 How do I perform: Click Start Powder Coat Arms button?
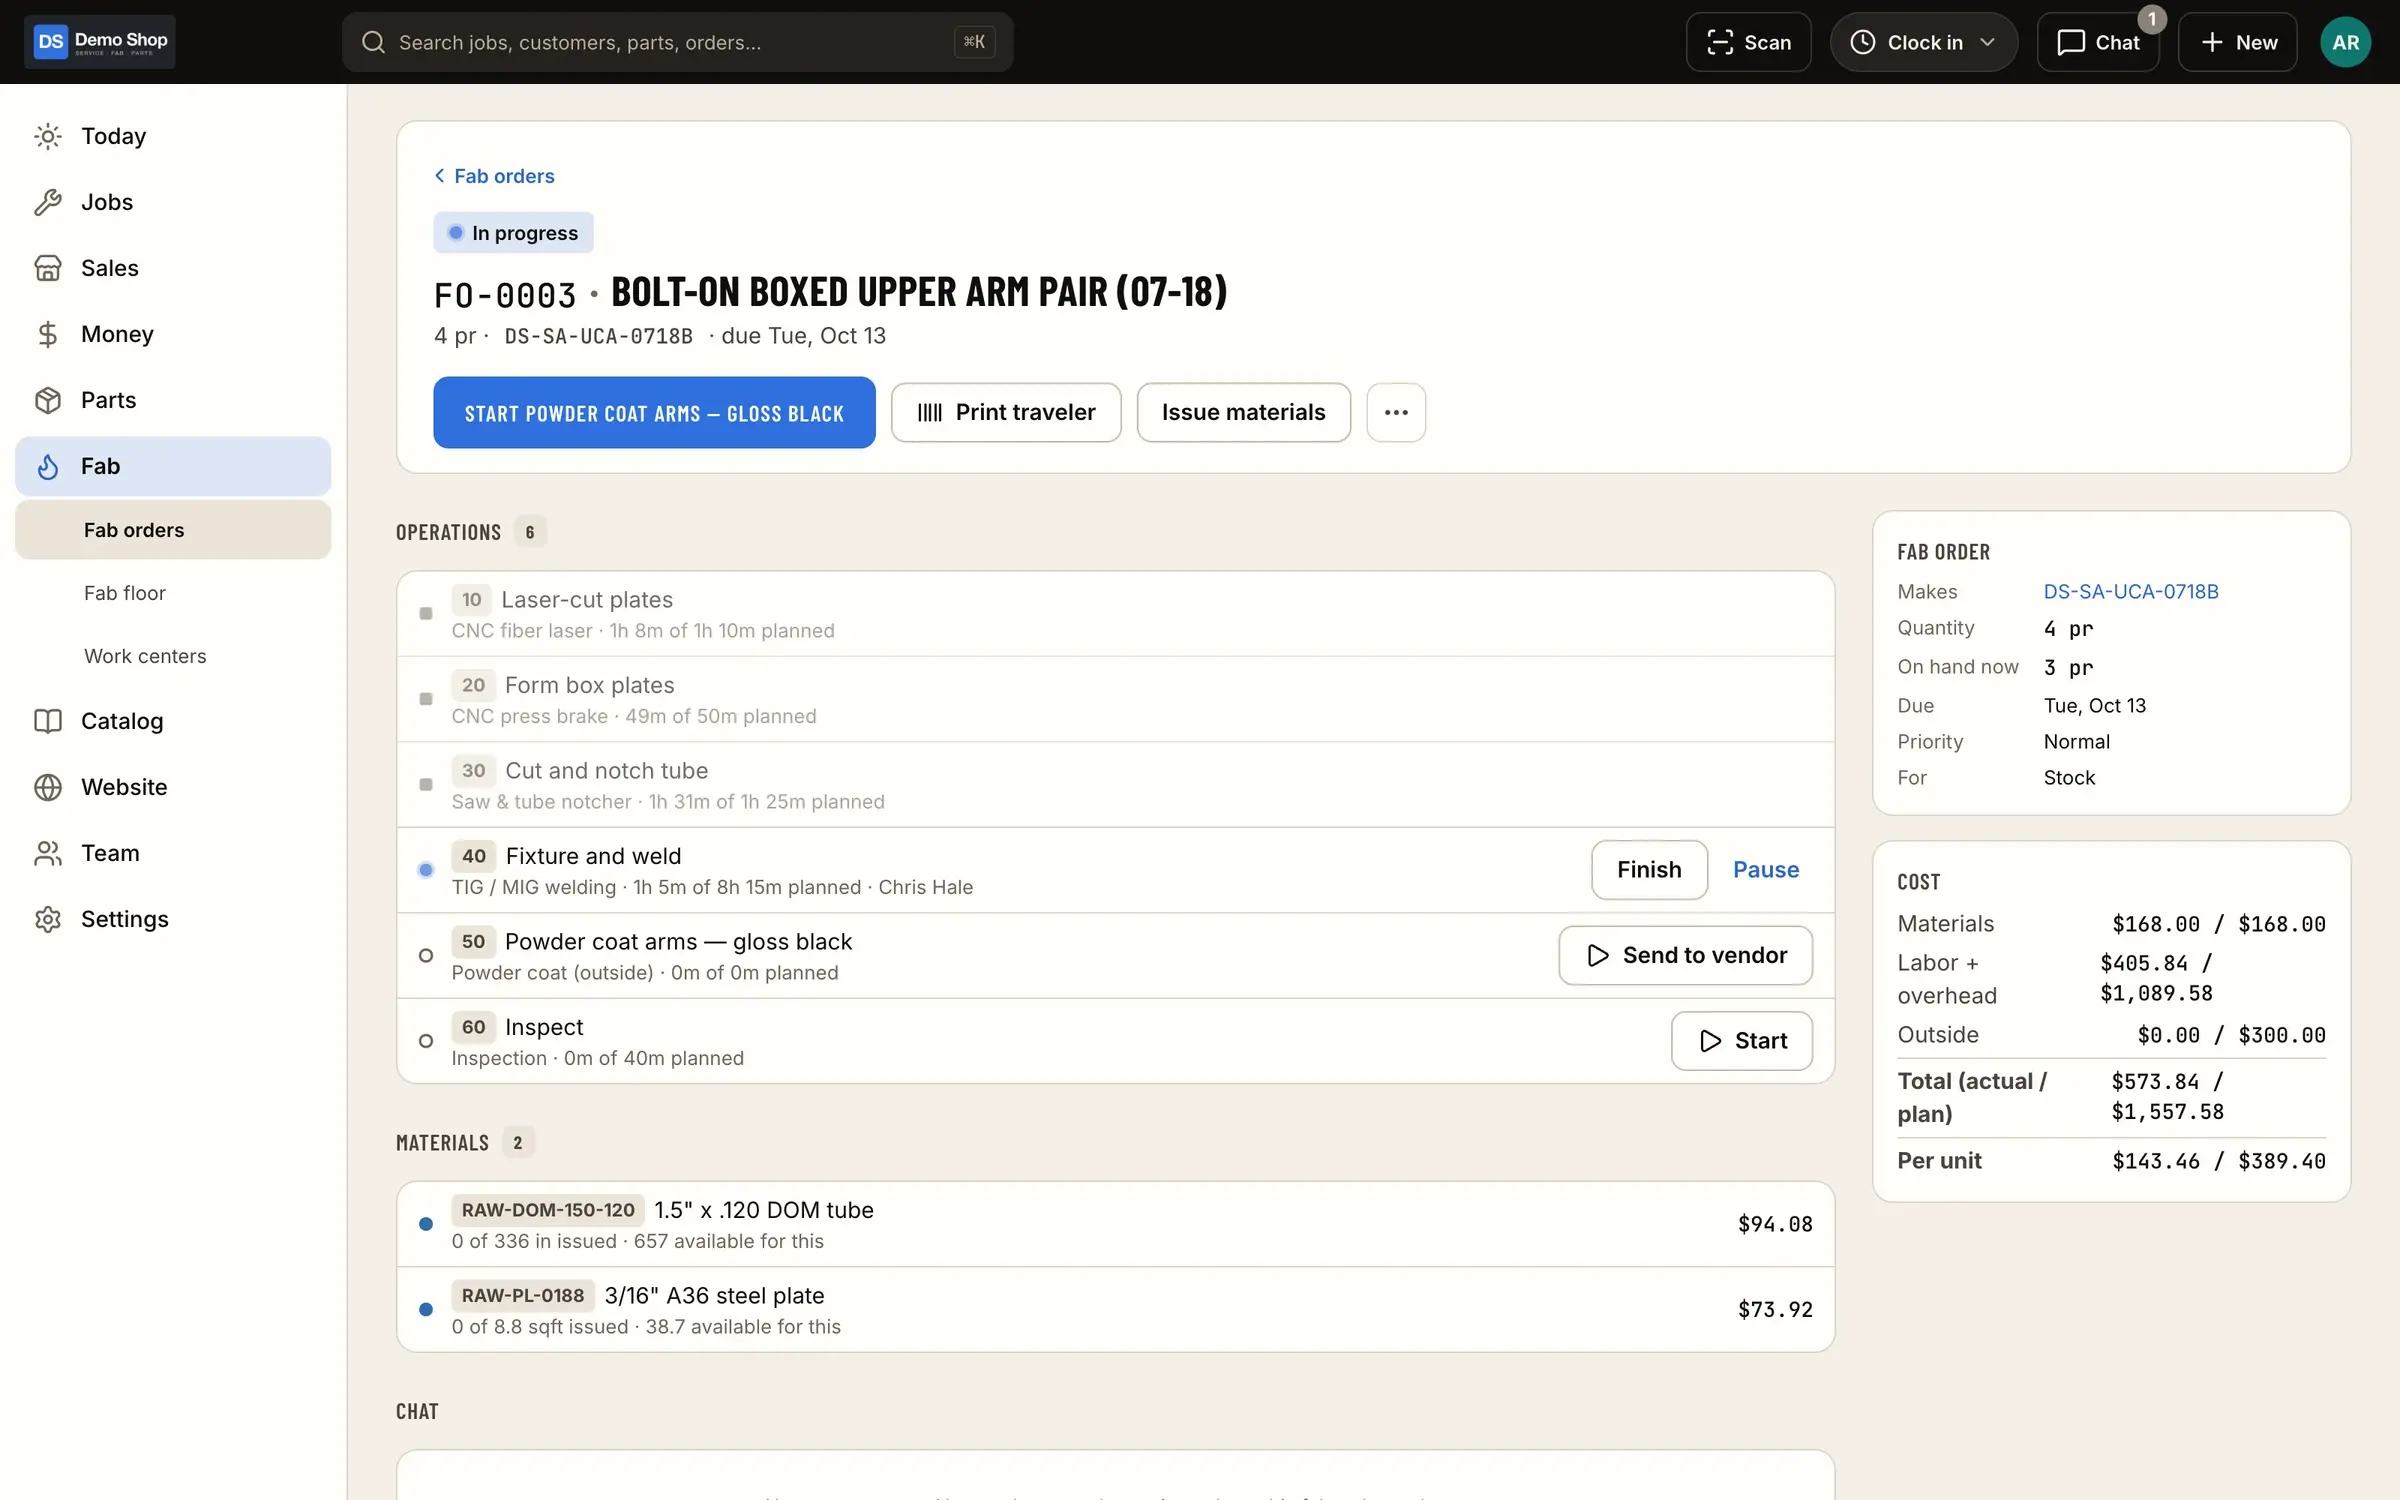pos(654,412)
